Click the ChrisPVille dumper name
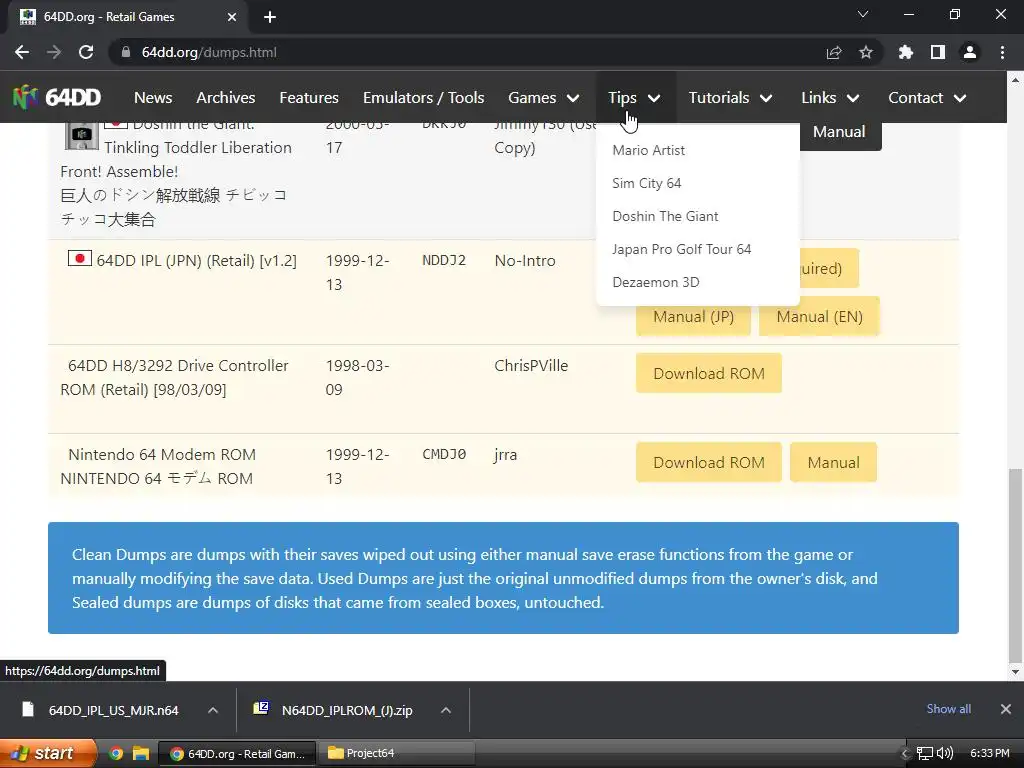This screenshot has width=1024, height=768. point(531,366)
